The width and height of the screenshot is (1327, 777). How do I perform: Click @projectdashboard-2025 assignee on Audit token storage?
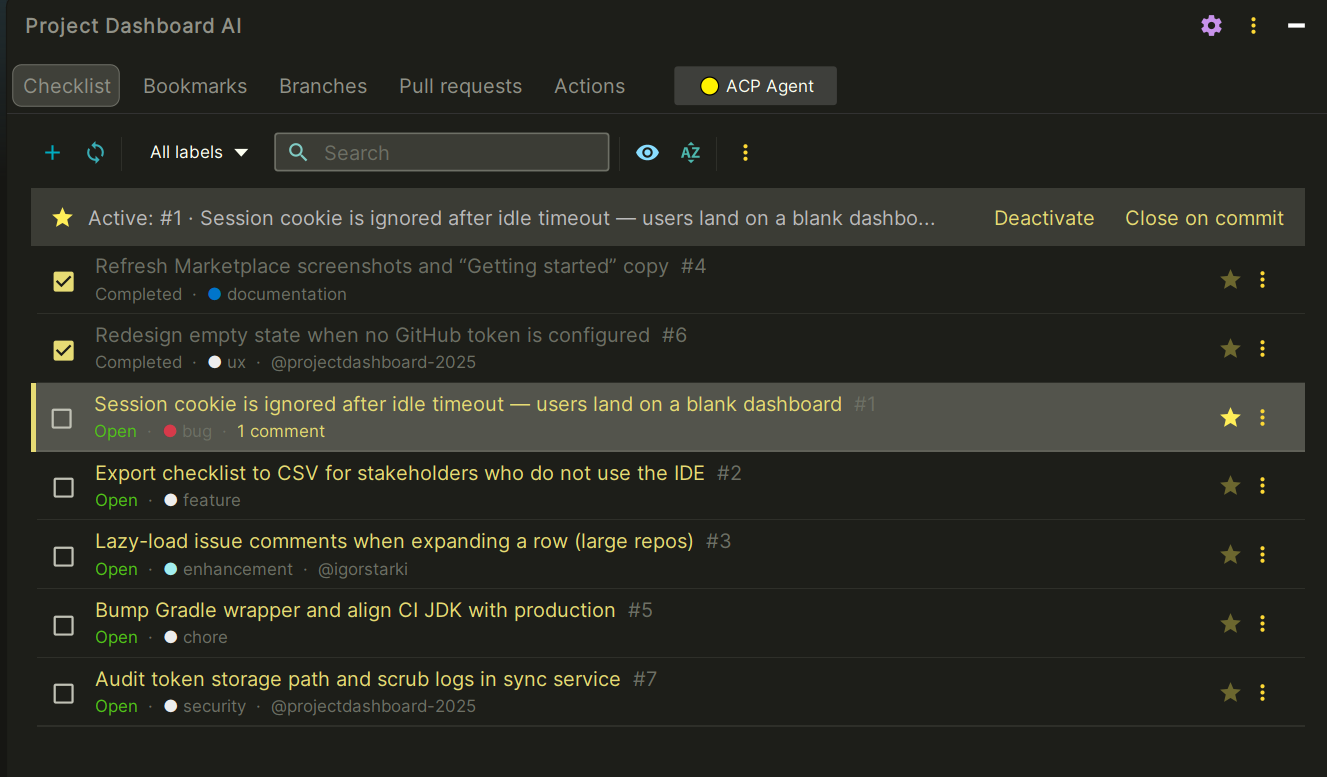coord(374,706)
